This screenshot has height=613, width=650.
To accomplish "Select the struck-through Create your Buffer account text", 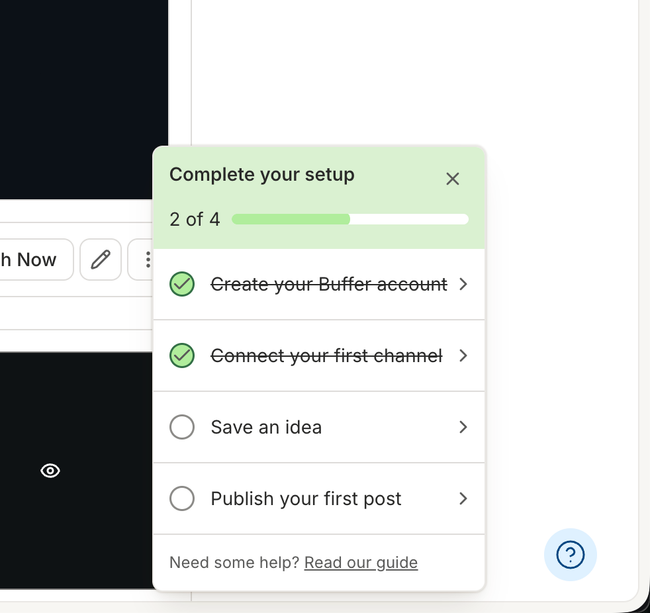I will tap(329, 284).
